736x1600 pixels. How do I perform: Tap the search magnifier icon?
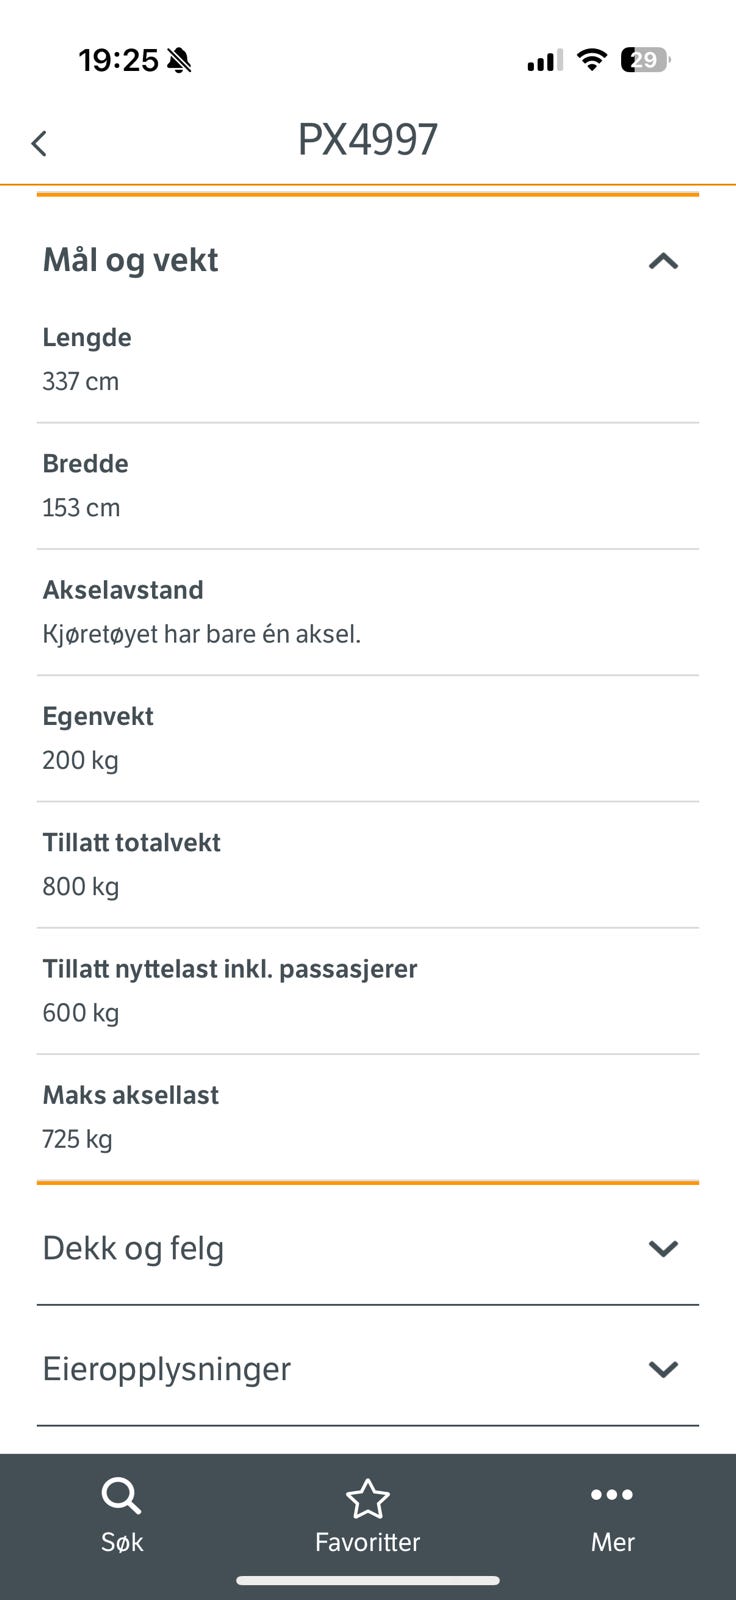click(121, 1496)
